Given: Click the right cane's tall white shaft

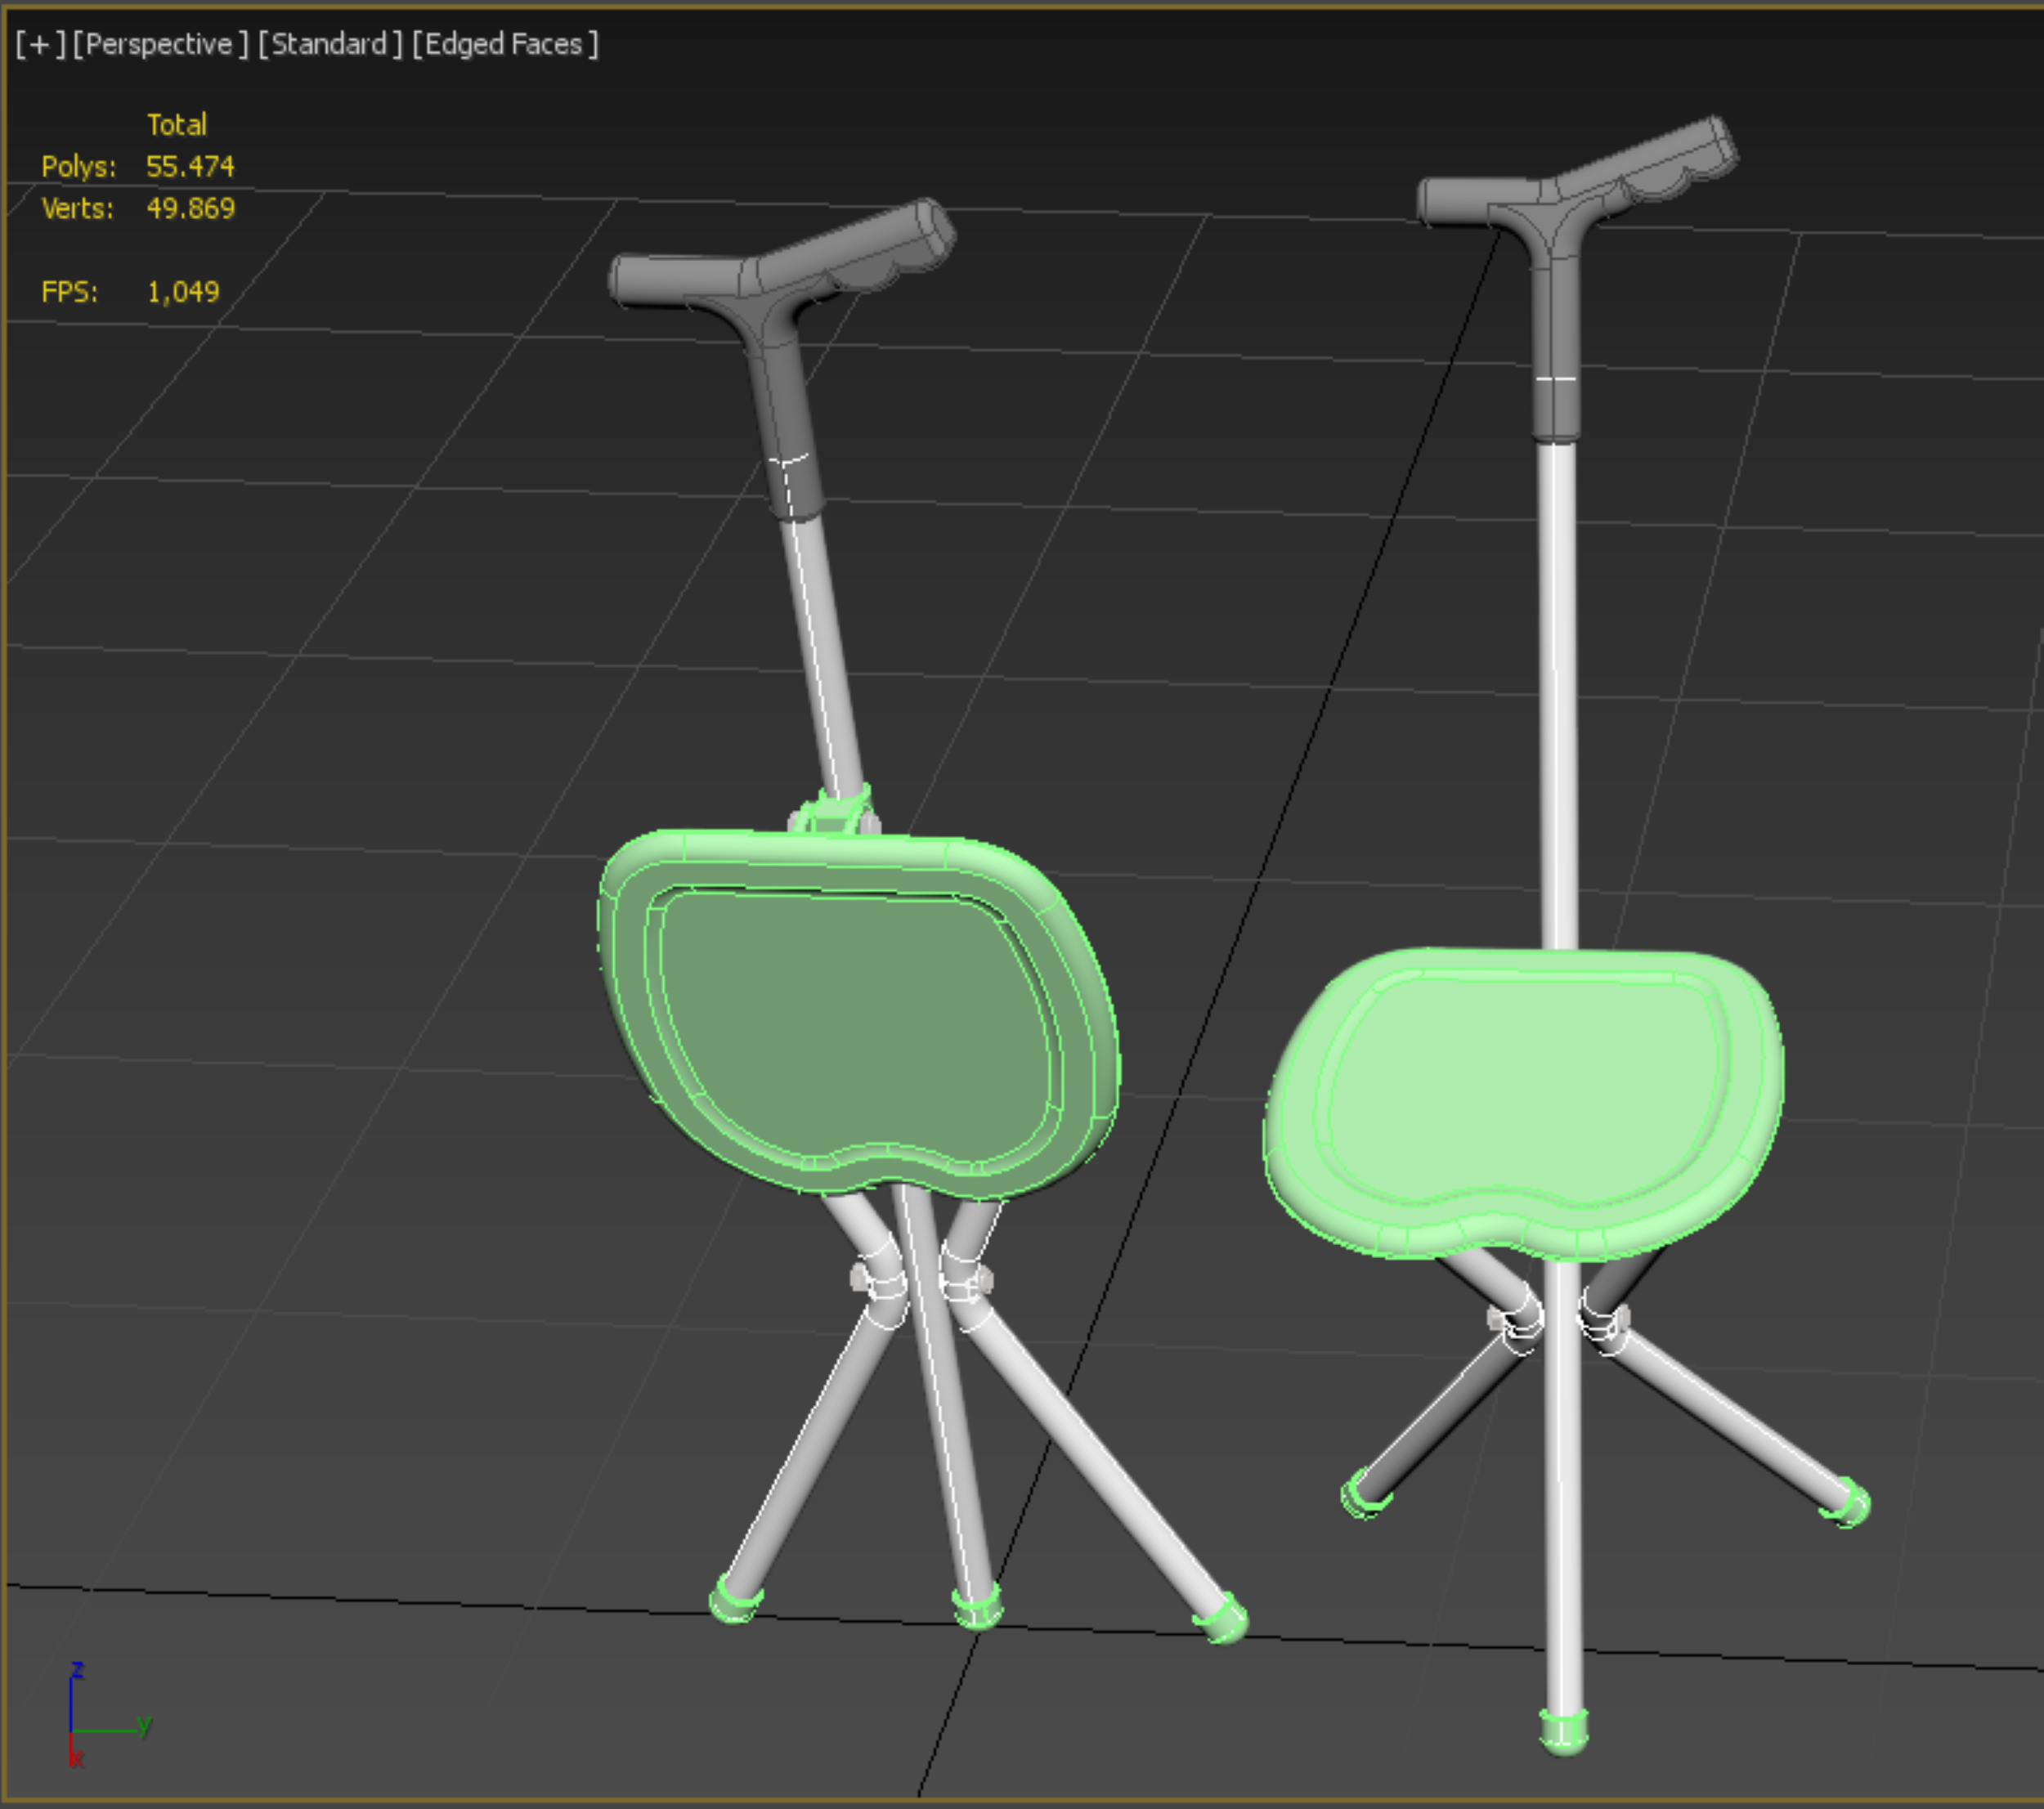Looking at the screenshot, I should [x=1558, y=700].
